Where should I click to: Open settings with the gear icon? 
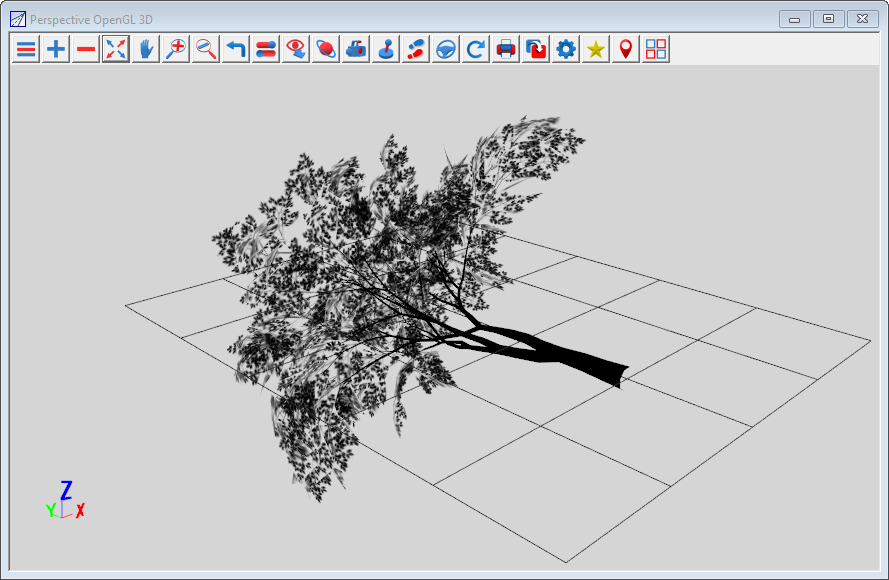(566, 49)
